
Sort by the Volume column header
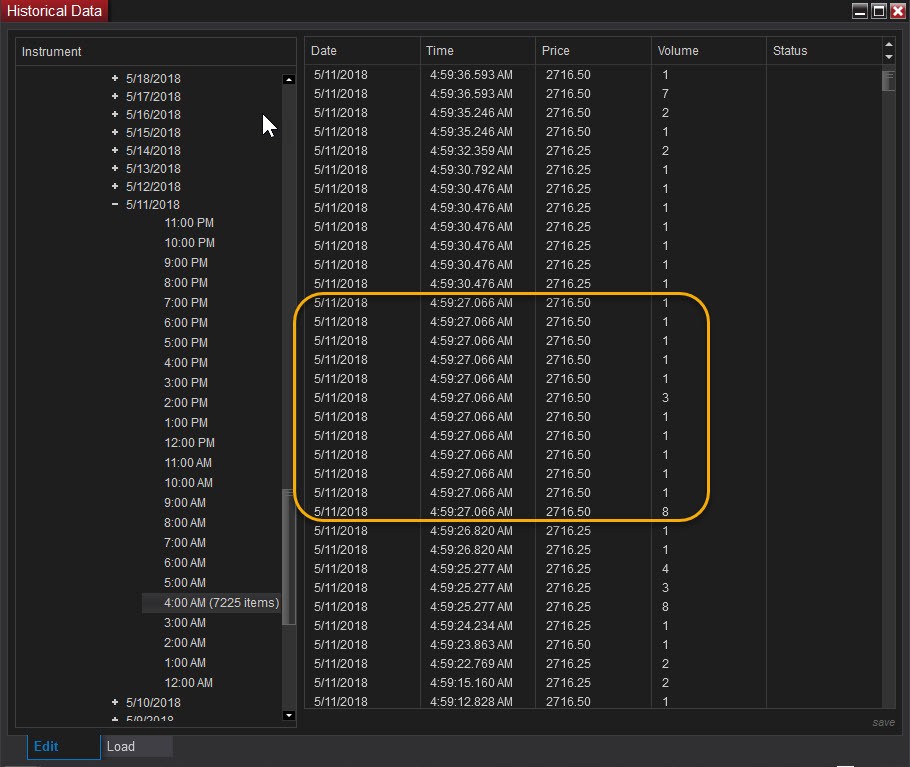[x=709, y=51]
